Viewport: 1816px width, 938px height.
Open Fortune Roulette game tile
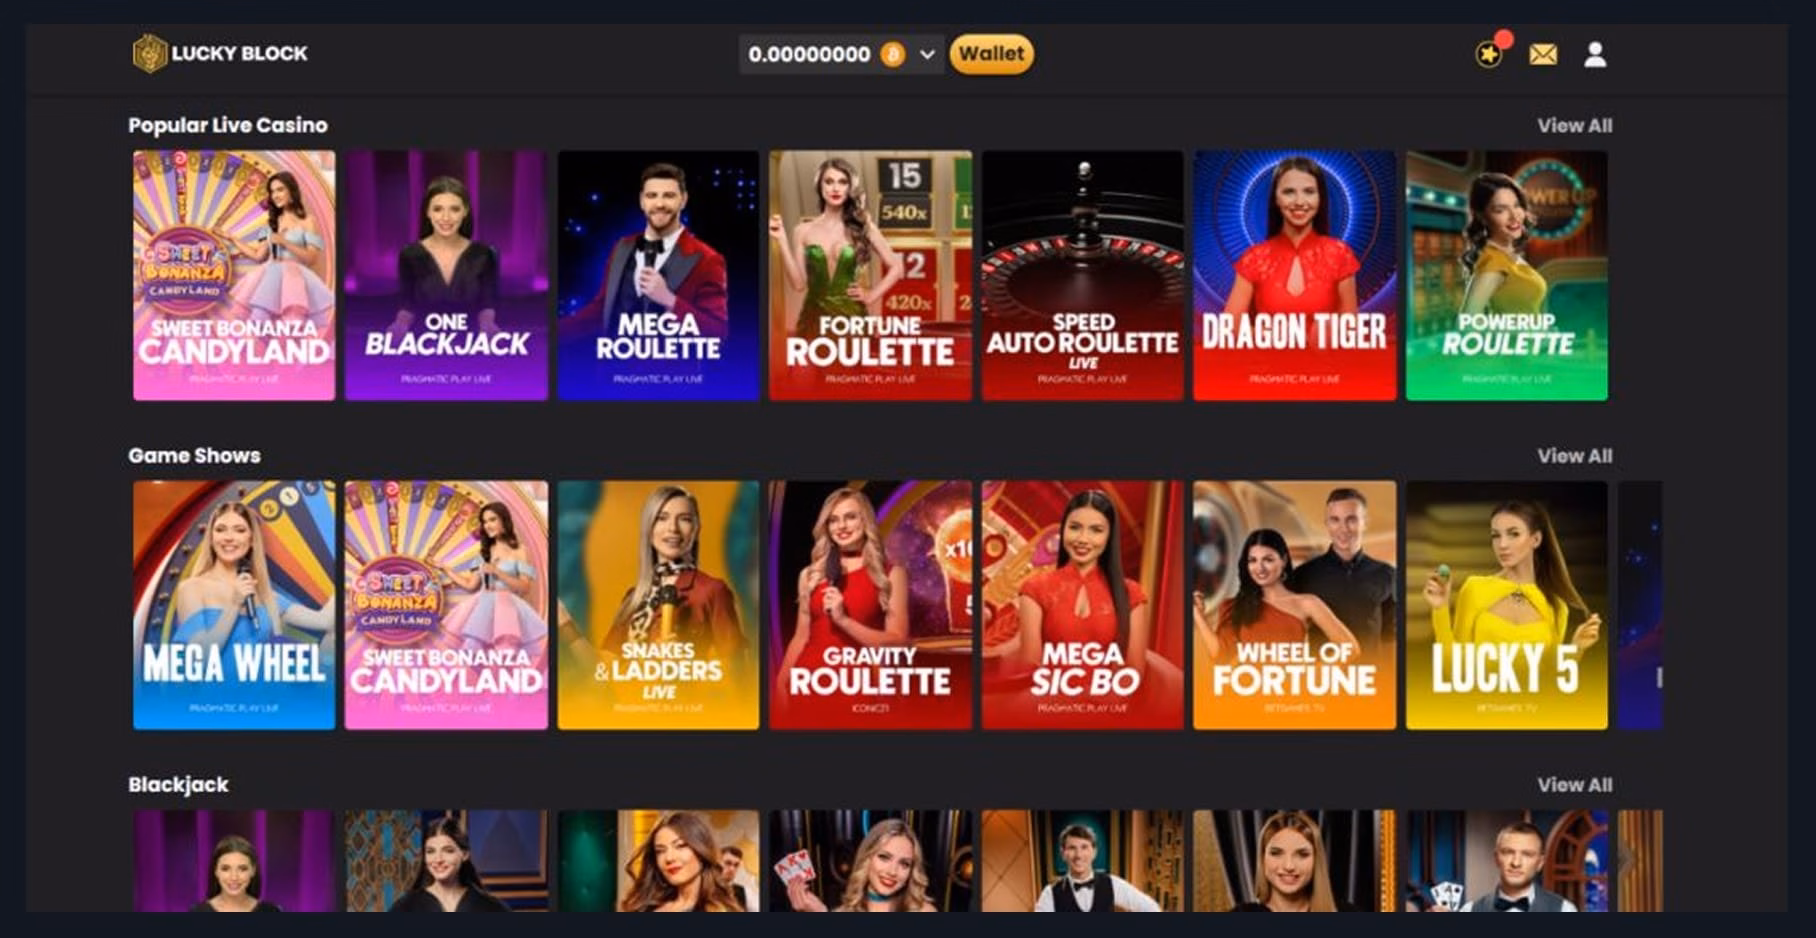tap(870, 276)
